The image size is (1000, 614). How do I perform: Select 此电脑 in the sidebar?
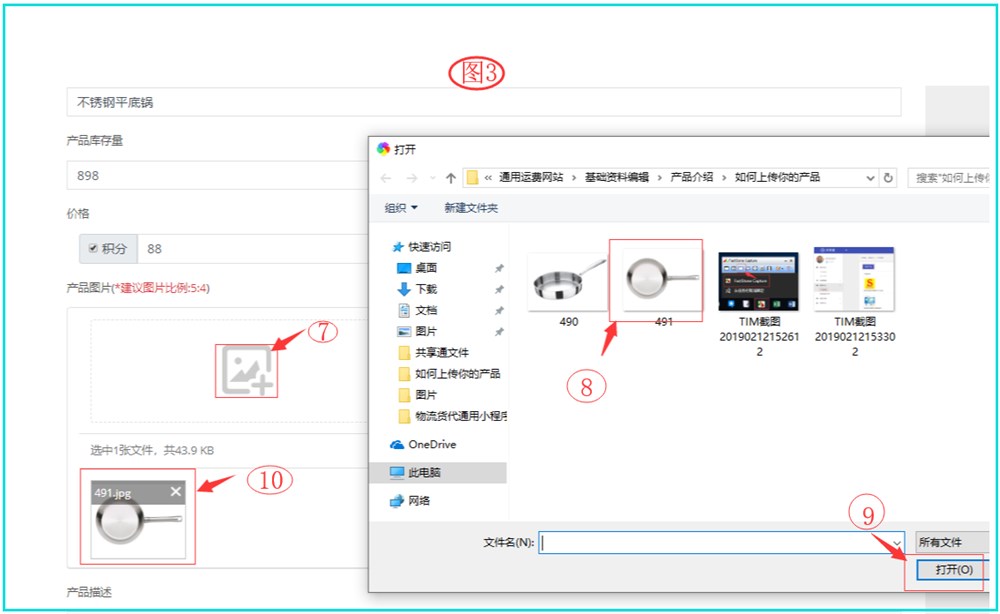click(424, 472)
